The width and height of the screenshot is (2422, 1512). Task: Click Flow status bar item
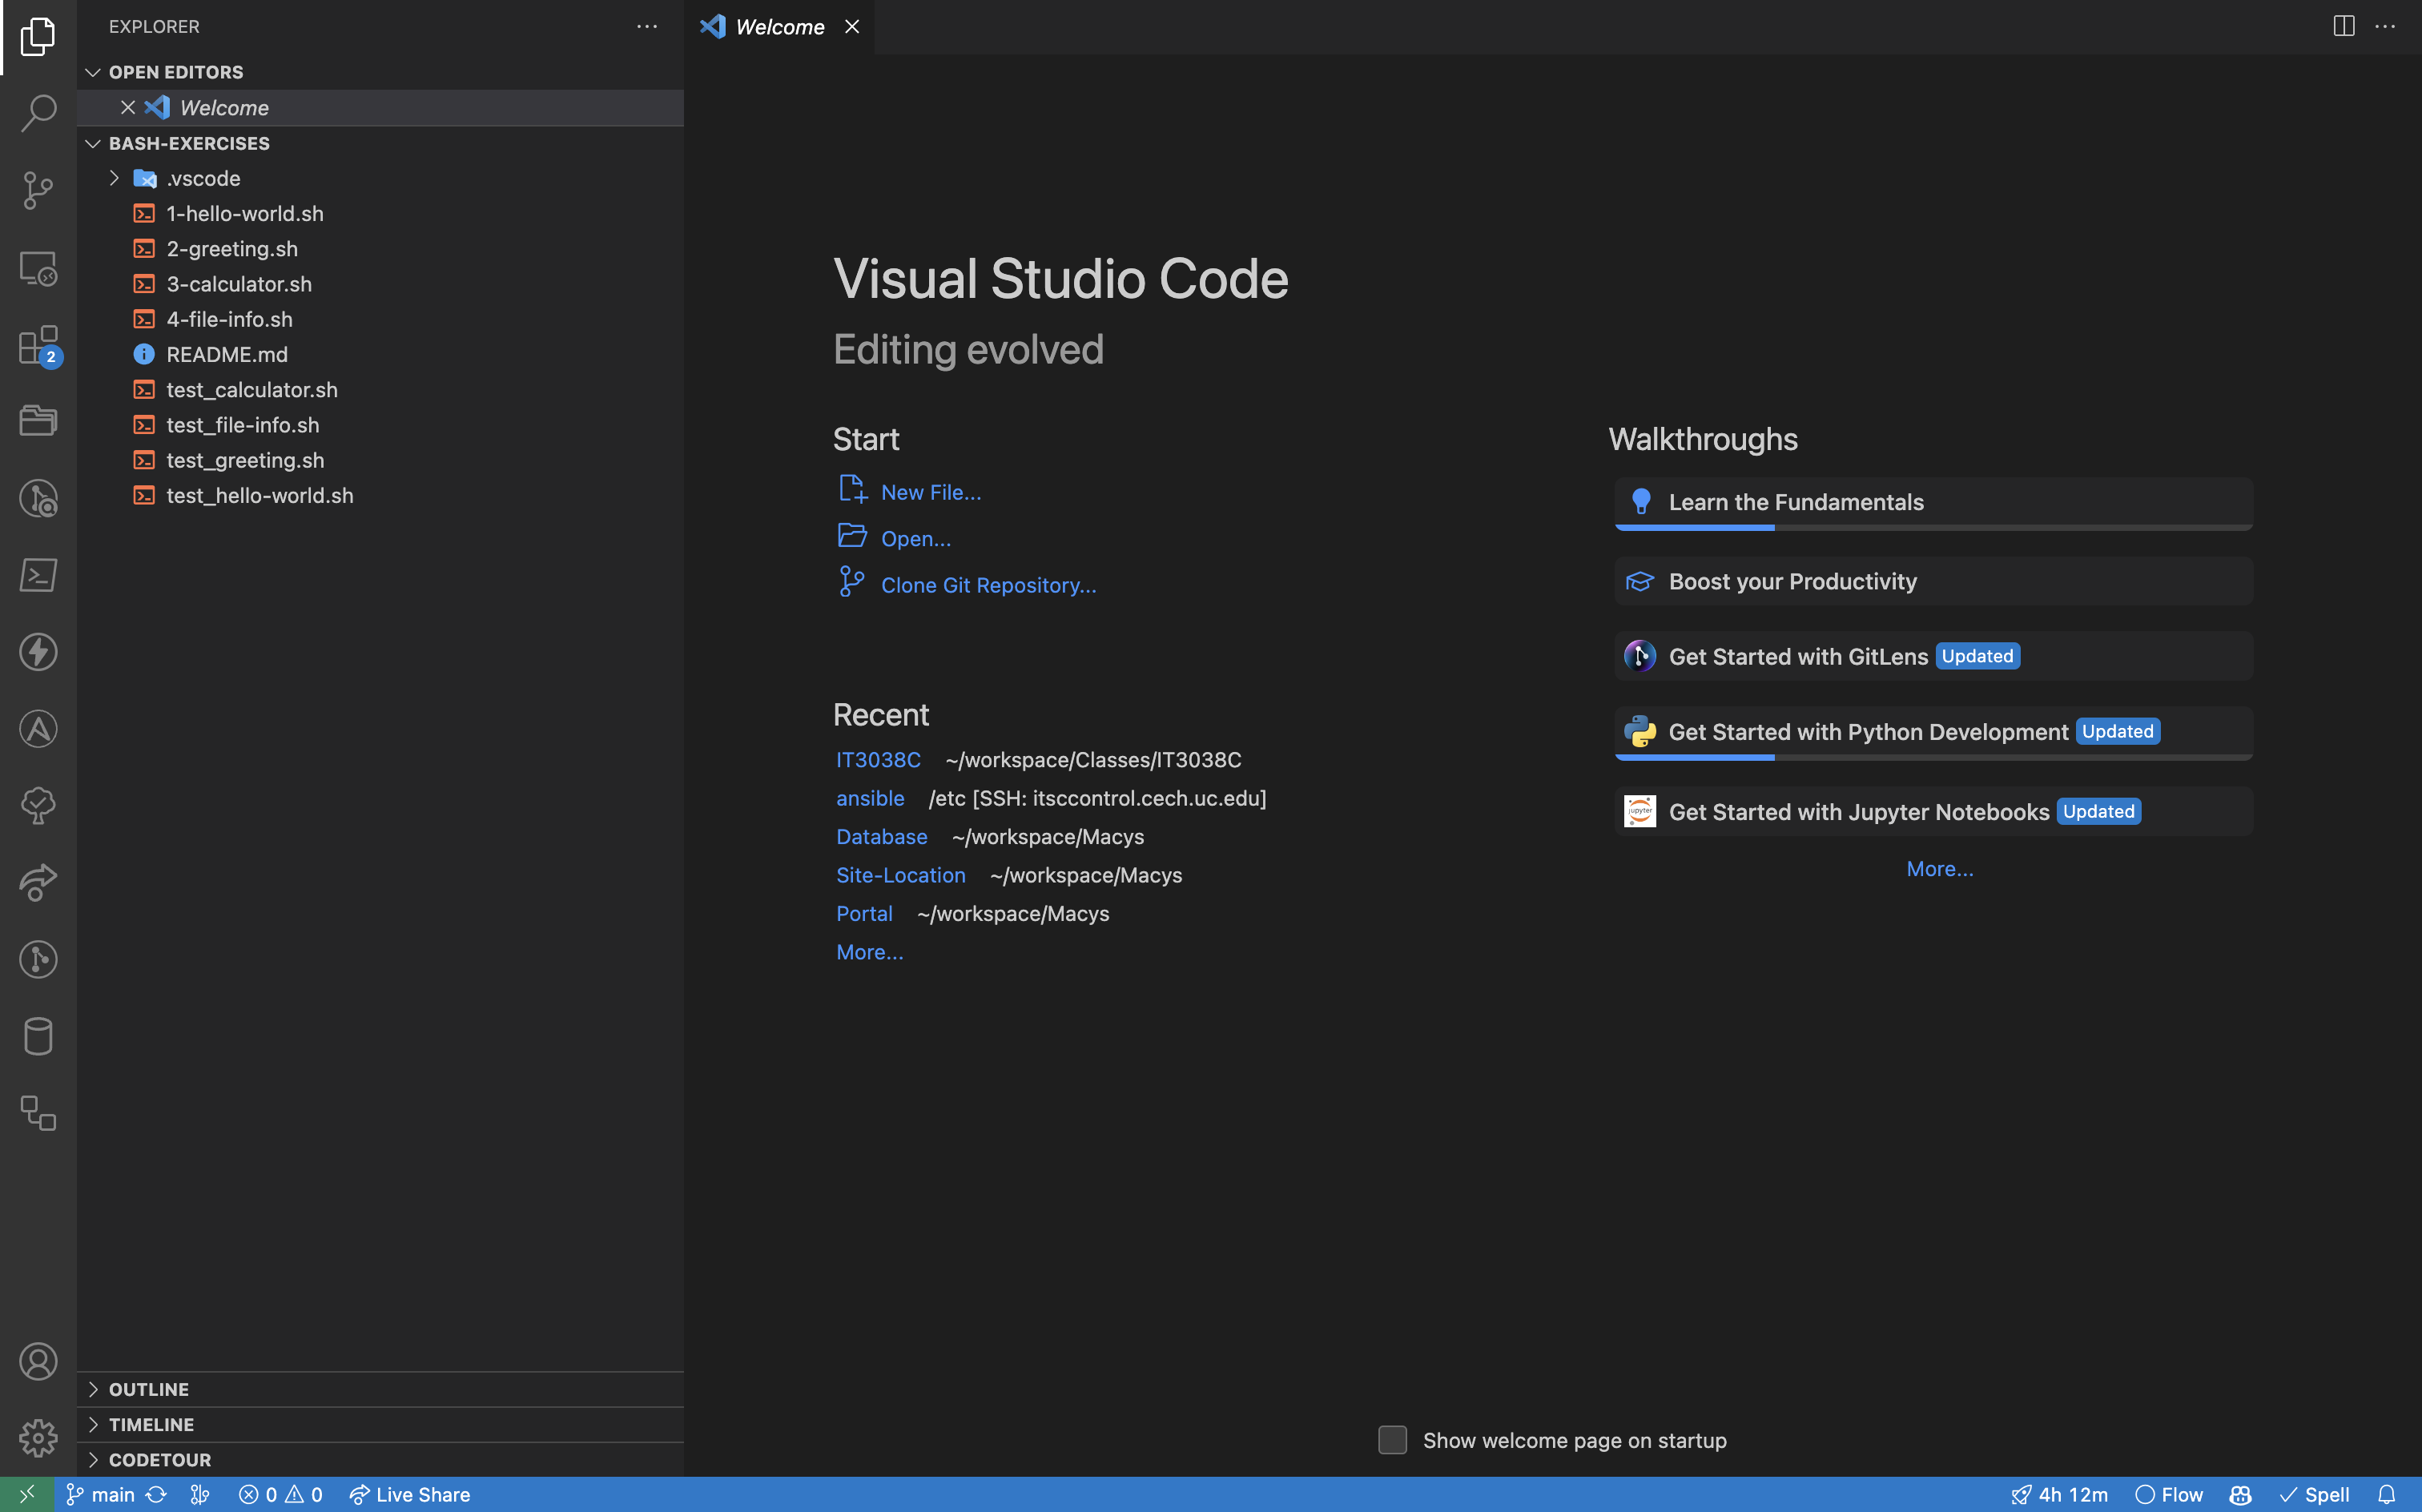pyautogui.click(x=2168, y=1494)
